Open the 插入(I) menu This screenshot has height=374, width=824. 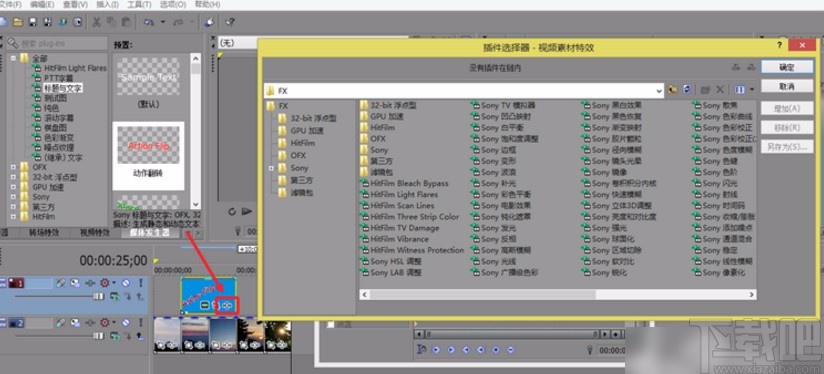pos(107,5)
